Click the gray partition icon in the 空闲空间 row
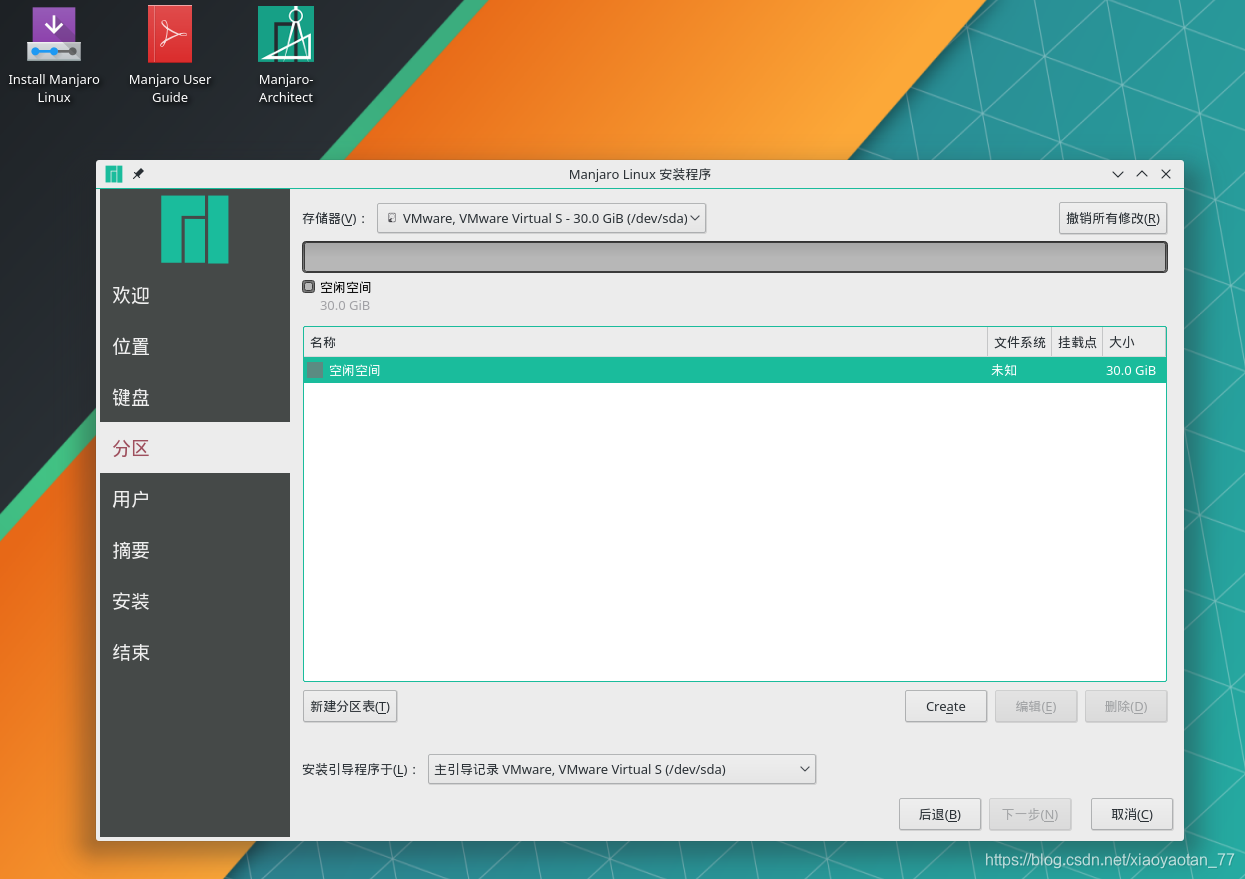Image resolution: width=1245 pixels, height=879 pixels. 316,370
